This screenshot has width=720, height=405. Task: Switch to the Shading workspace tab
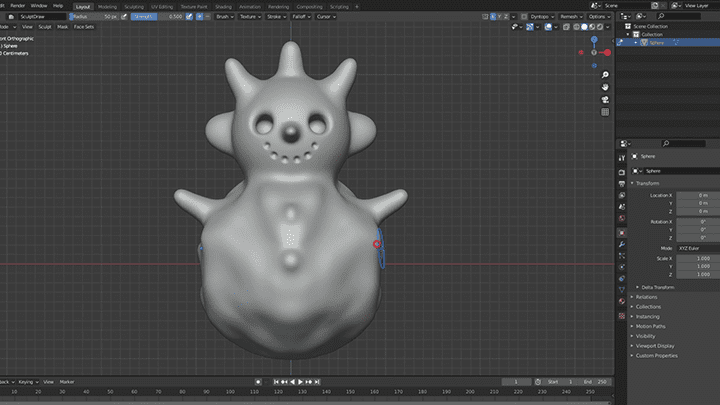pyautogui.click(x=224, y=7)
